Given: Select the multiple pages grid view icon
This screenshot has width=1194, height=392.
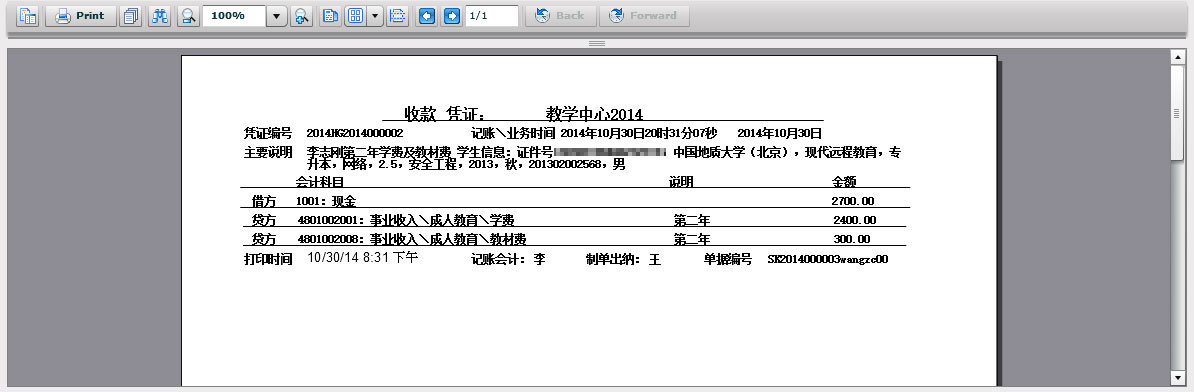Looking at the screenshot, I should tap(356, 16).
